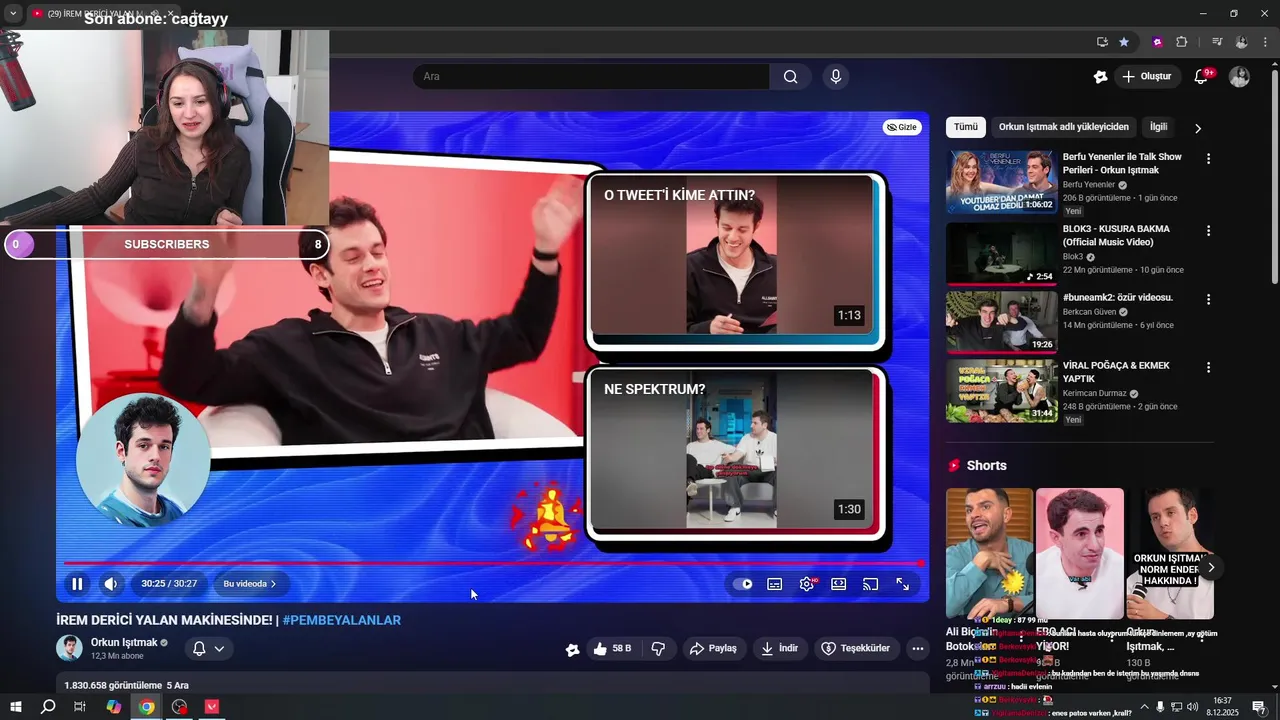Dislike the video with the thumbs-down
This screenshot has width=1280, height=720.
click(x=658, y=649)
